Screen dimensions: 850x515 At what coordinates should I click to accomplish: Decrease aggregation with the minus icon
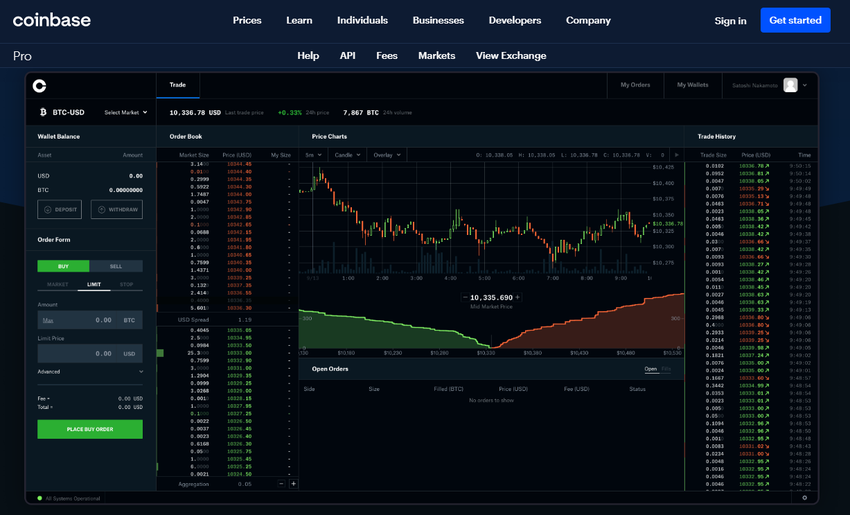tap(281, 484)
